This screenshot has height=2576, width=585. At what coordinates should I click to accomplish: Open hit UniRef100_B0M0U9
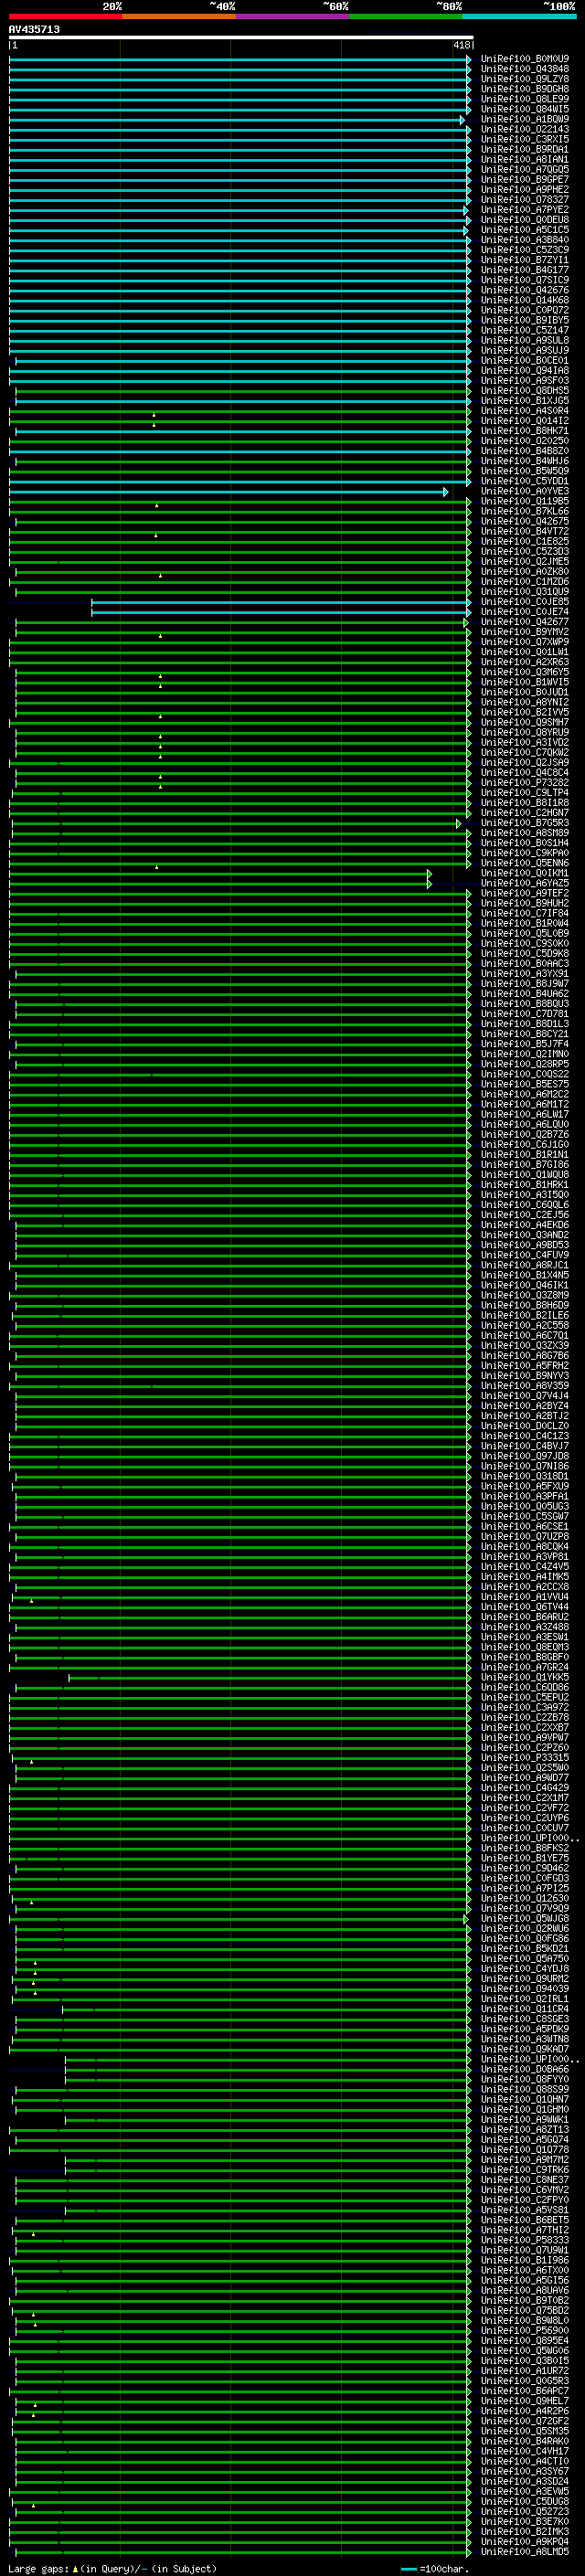click(x=525, y=59)
